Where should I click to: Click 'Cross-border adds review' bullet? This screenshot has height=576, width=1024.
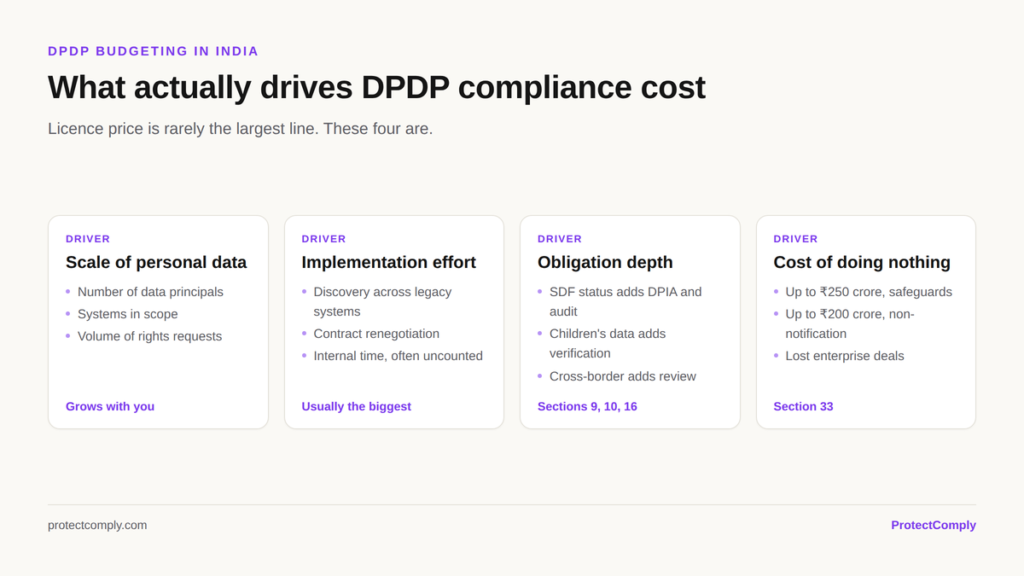(622, 376)
